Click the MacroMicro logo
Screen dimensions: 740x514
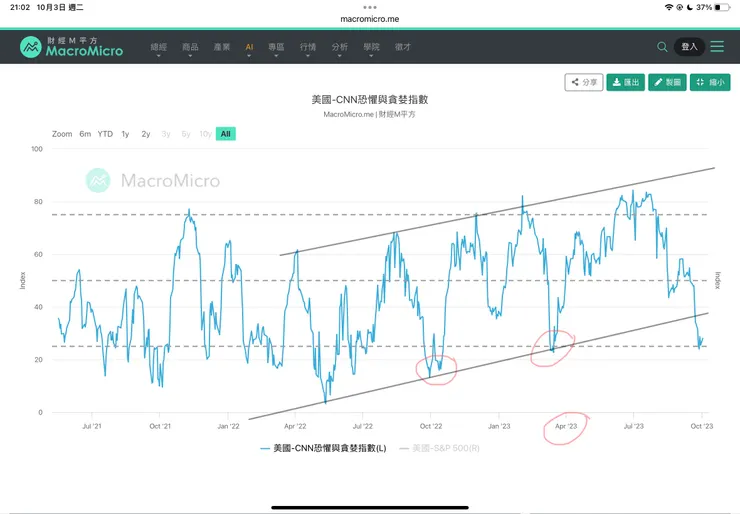pos(72,47)
